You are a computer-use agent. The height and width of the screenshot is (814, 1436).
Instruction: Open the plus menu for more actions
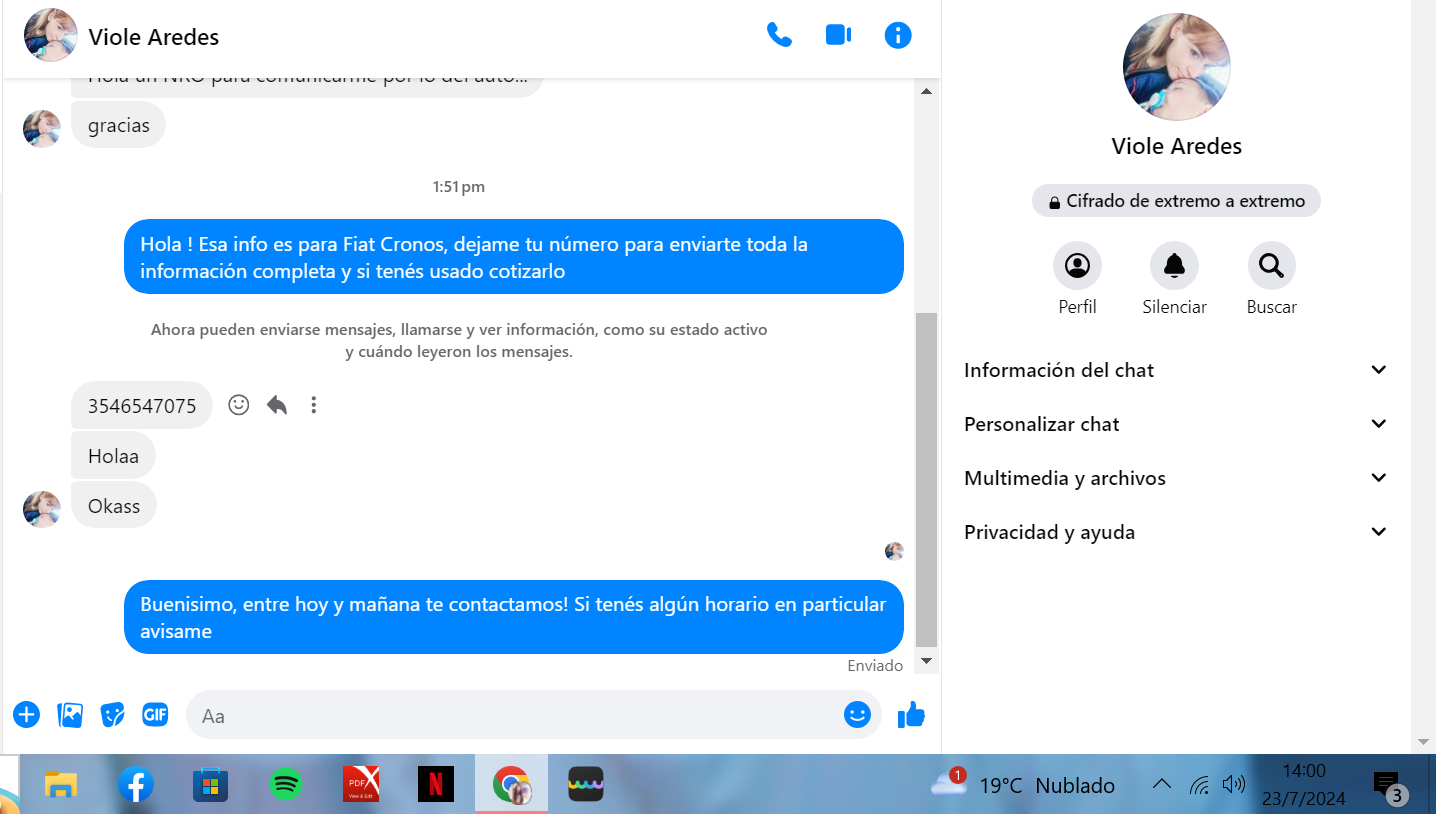[x=26, y=715]
